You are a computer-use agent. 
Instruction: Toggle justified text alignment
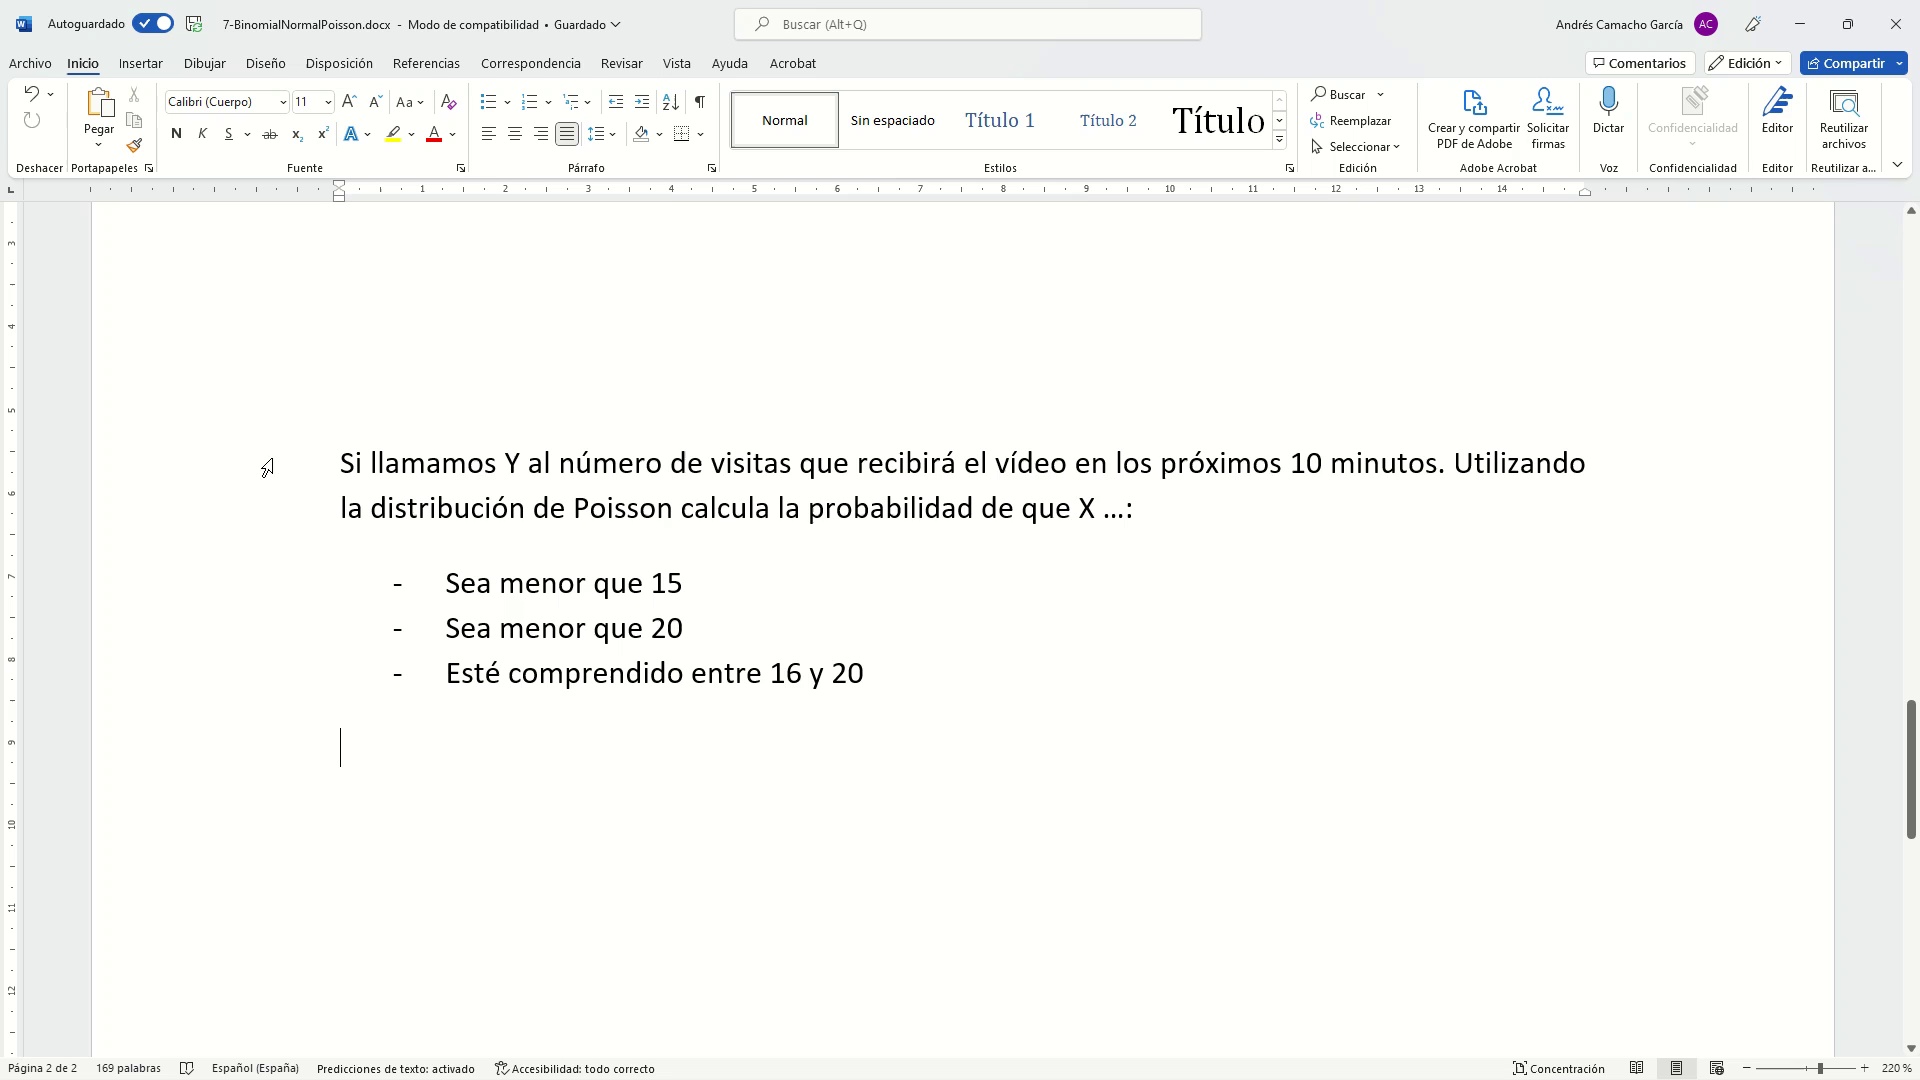(567, 134)
